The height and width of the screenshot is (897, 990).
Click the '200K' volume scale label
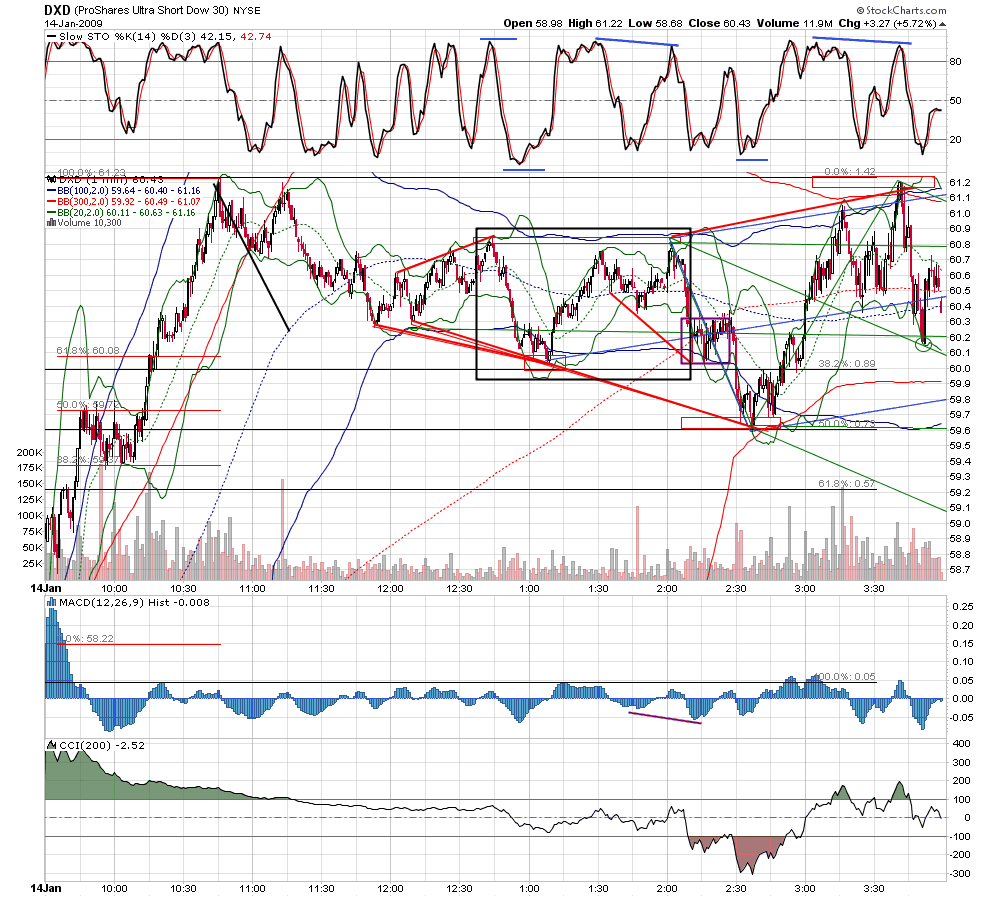(x=30, y=453)
